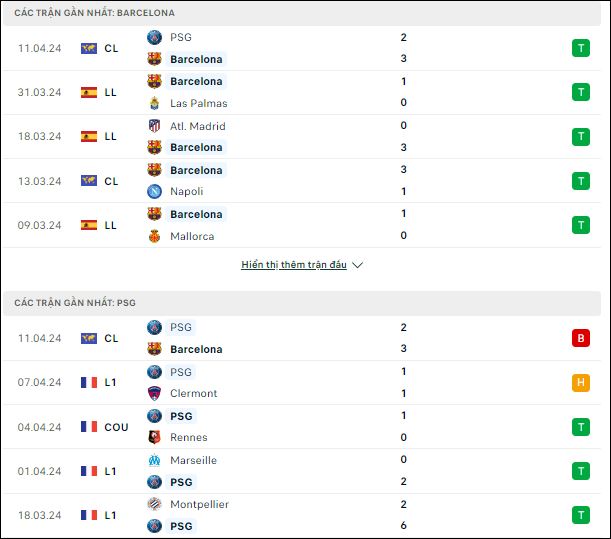Click the Marseille club logo
Image resolution: width=611 pixels, height=539 pixels.
click(154, 460)
